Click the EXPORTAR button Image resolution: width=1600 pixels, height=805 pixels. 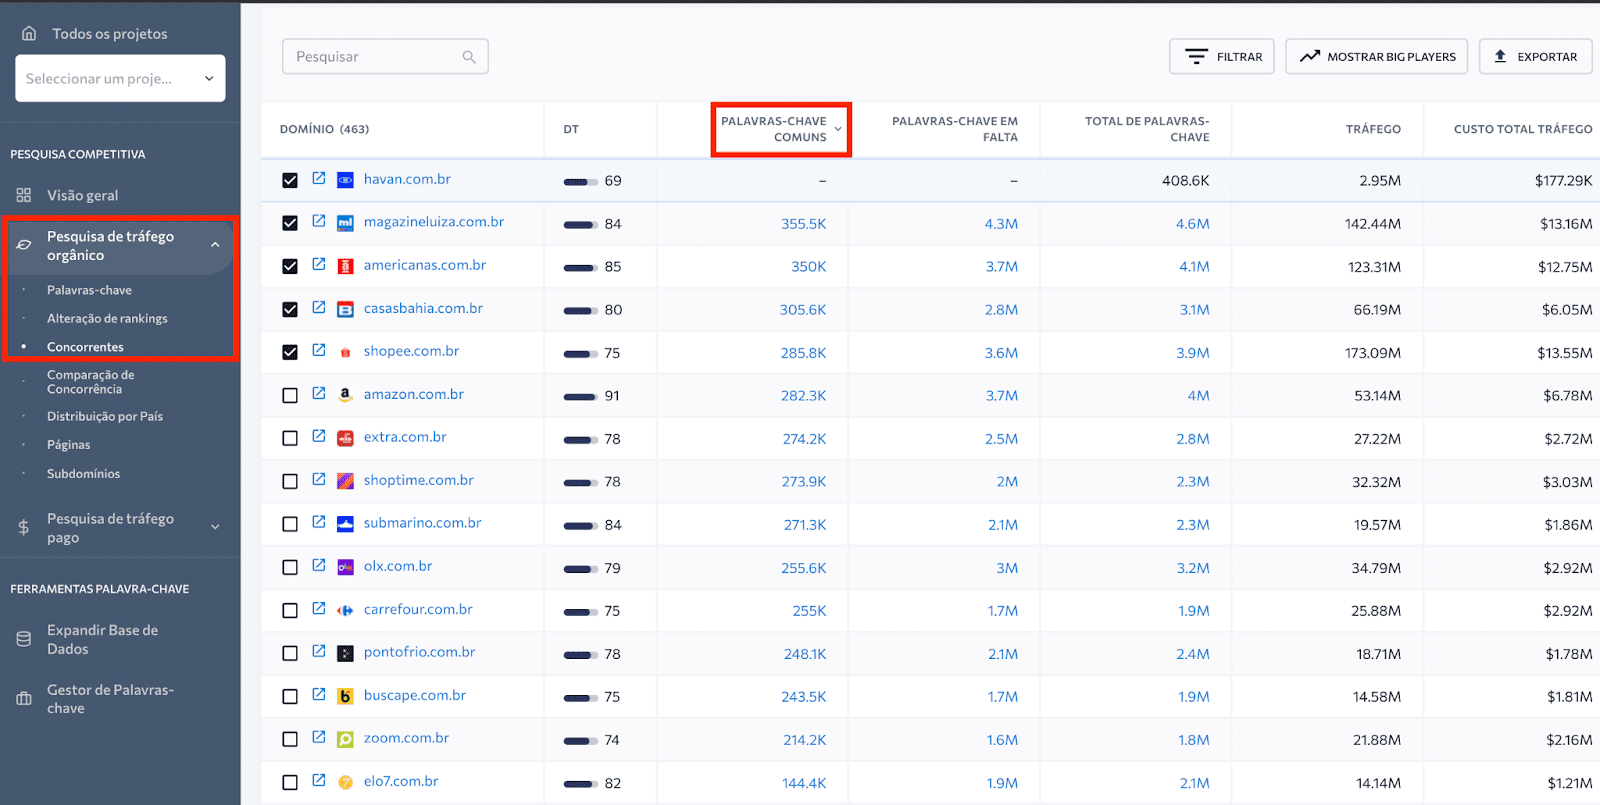1536,57
